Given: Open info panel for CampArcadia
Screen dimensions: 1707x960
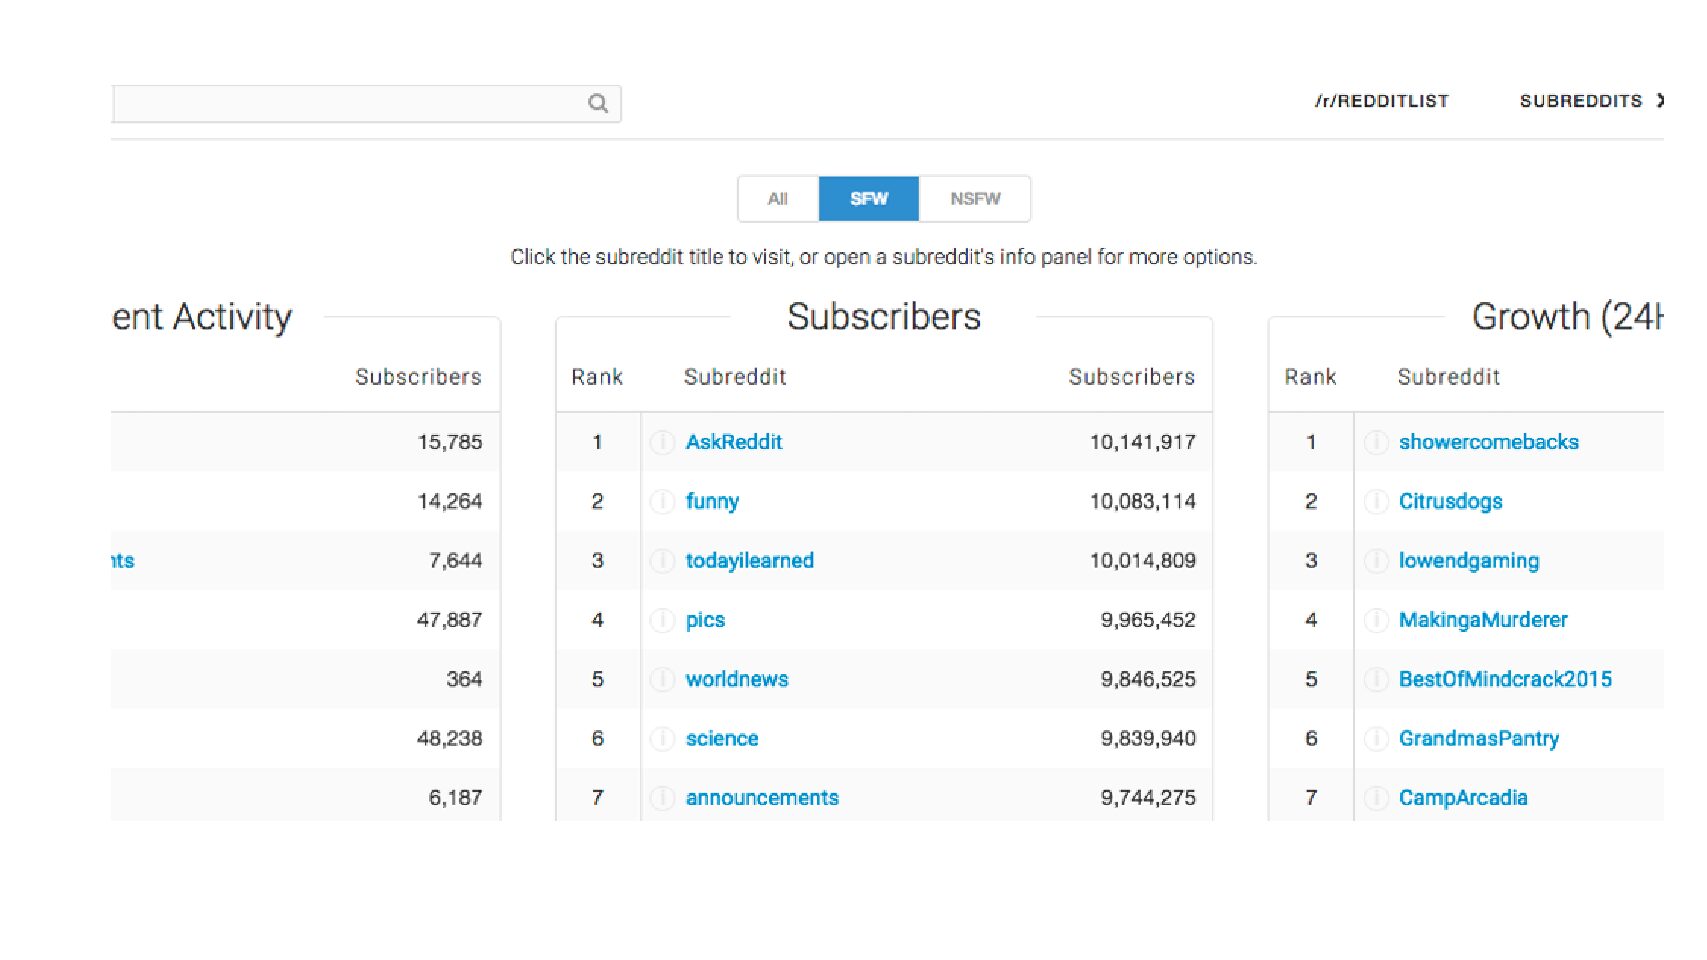Looking at the screenshot, I should pos(1376,798).
